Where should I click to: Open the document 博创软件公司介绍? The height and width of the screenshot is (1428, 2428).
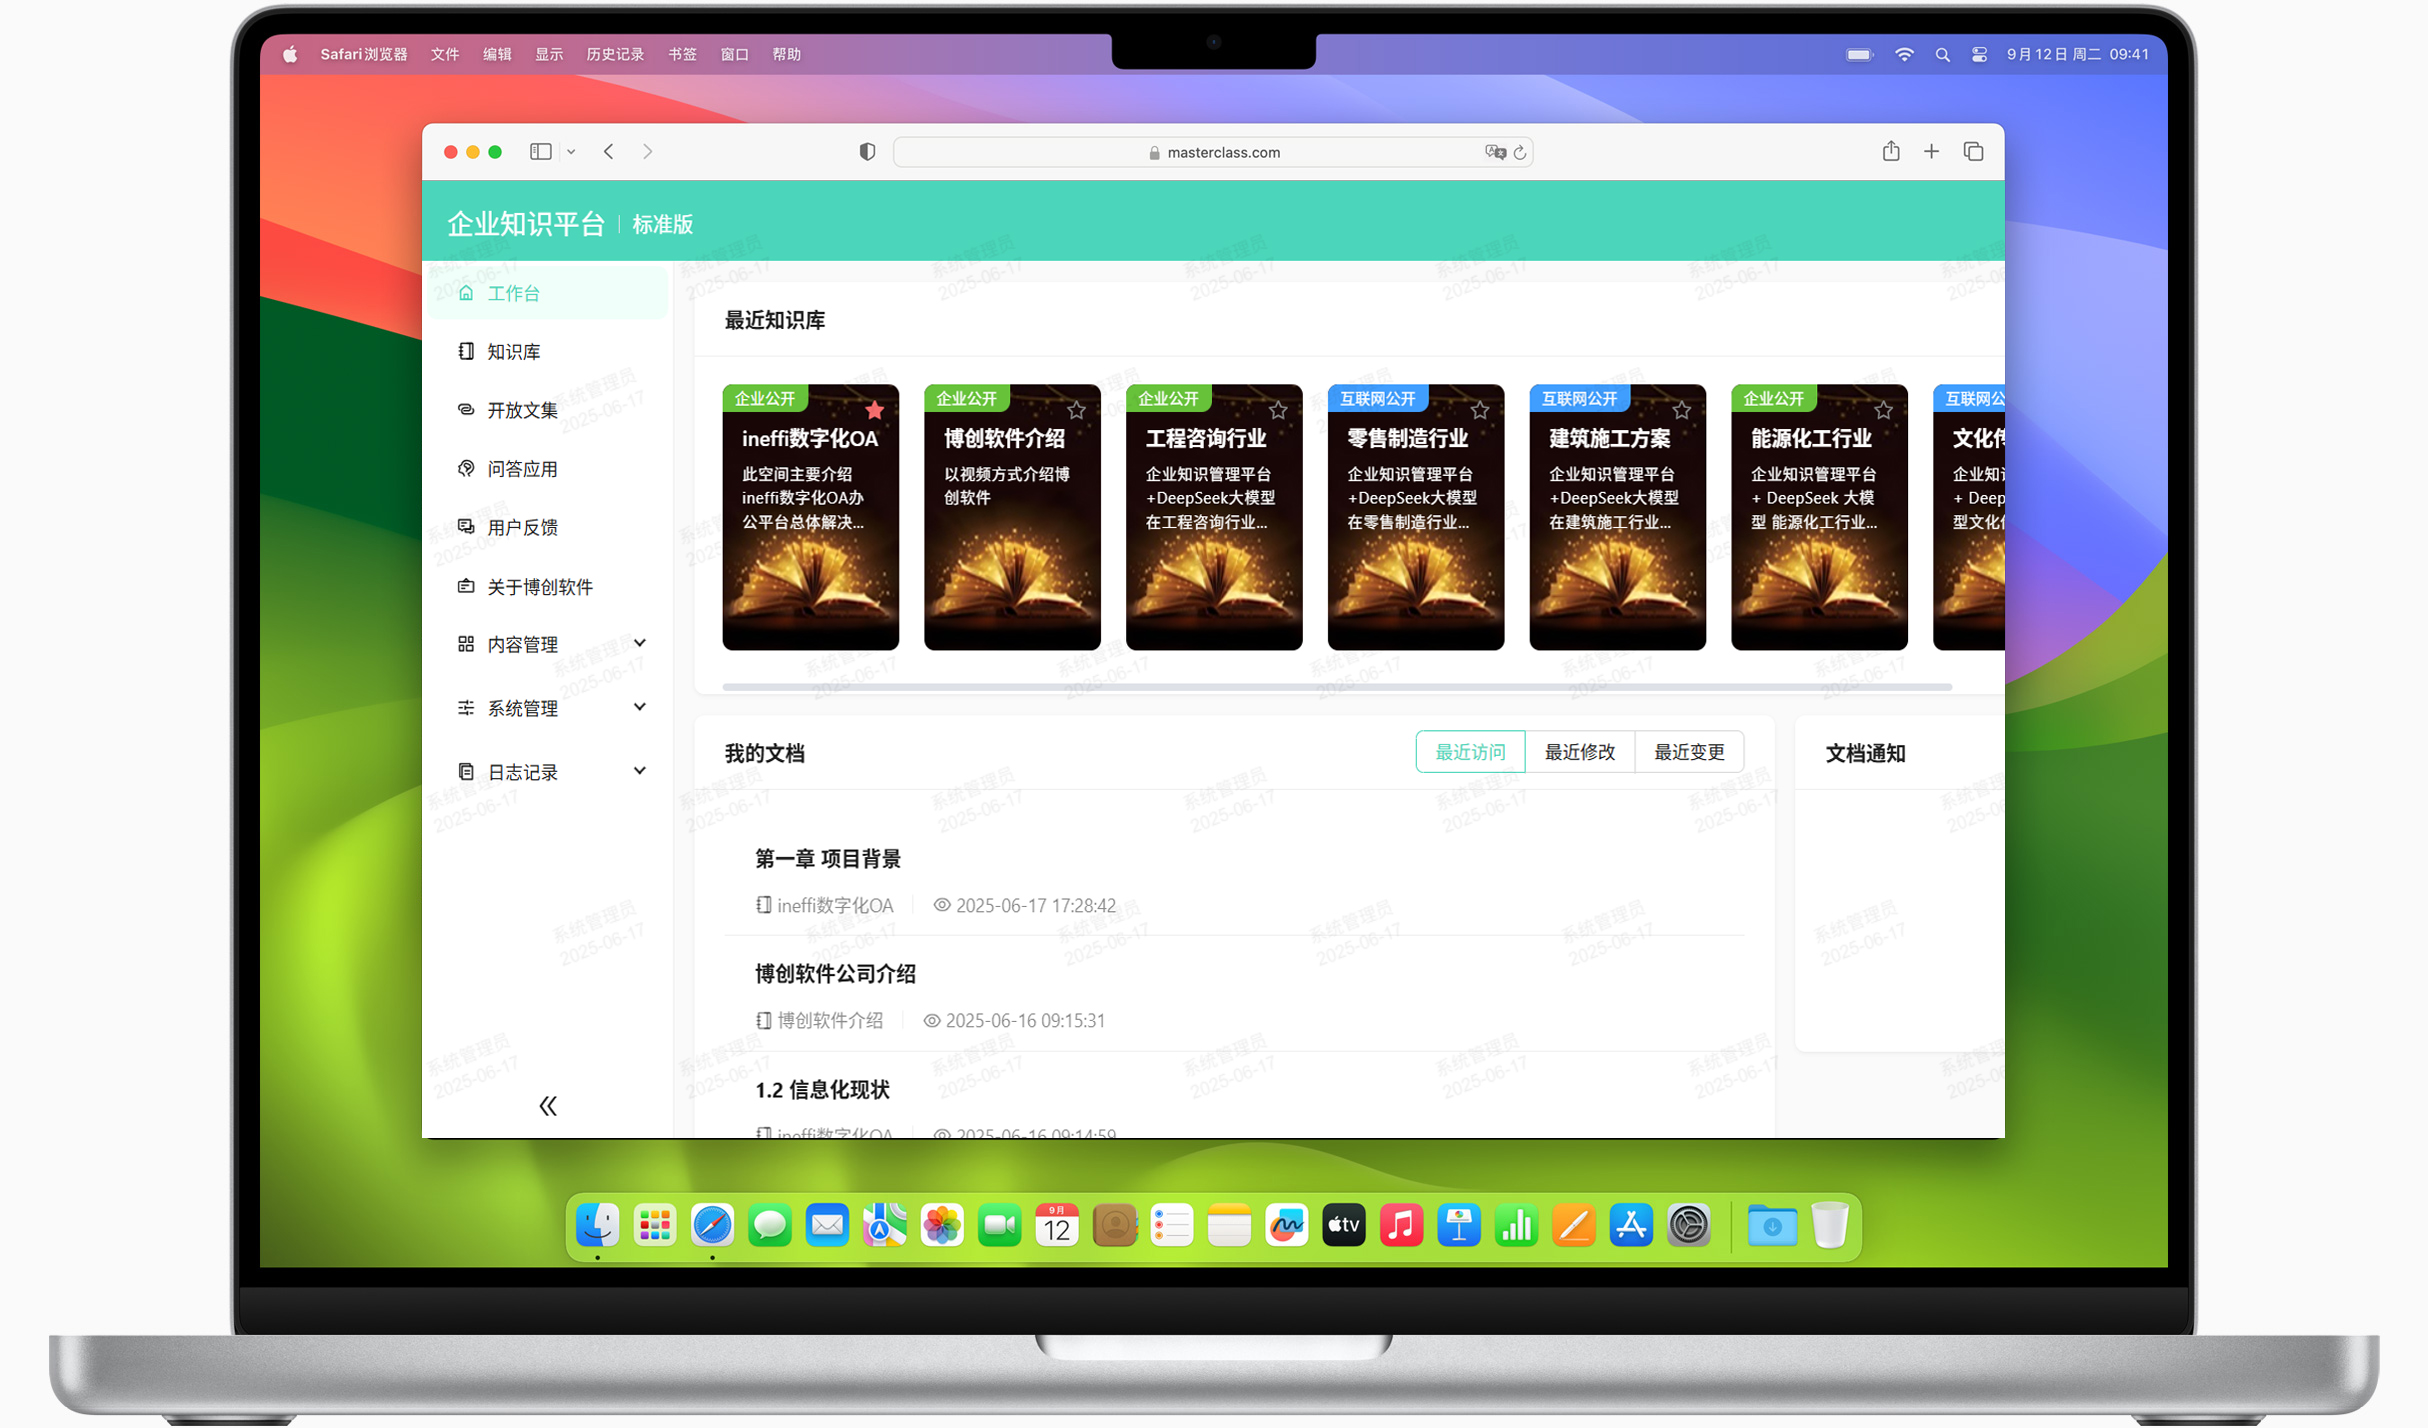click(x=835, y=974)
